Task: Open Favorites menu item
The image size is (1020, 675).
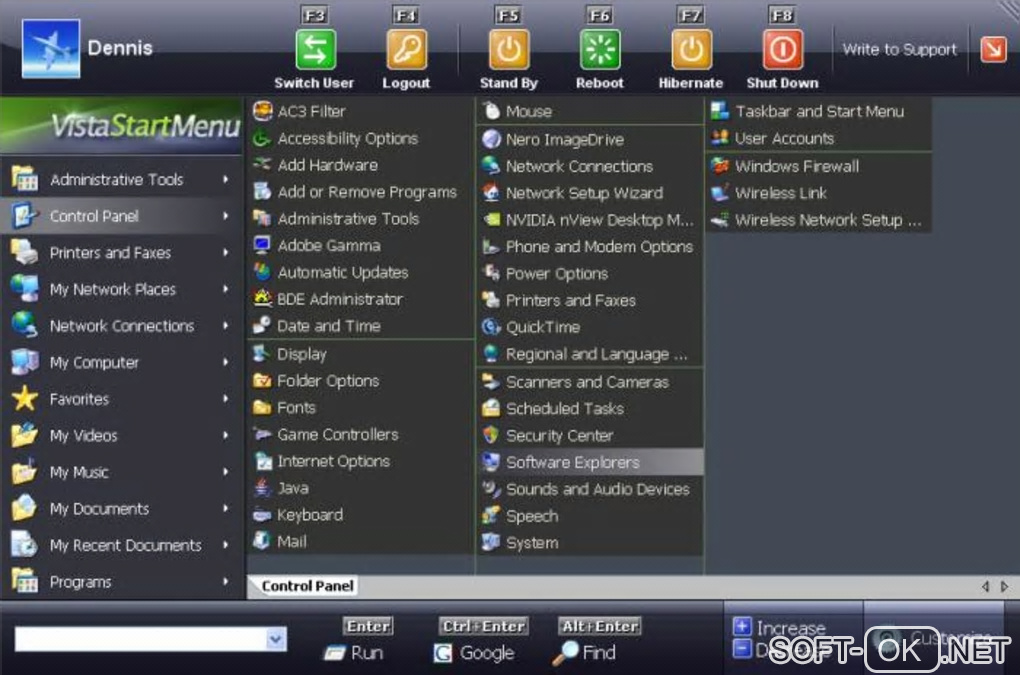Action: click(122, 399)
